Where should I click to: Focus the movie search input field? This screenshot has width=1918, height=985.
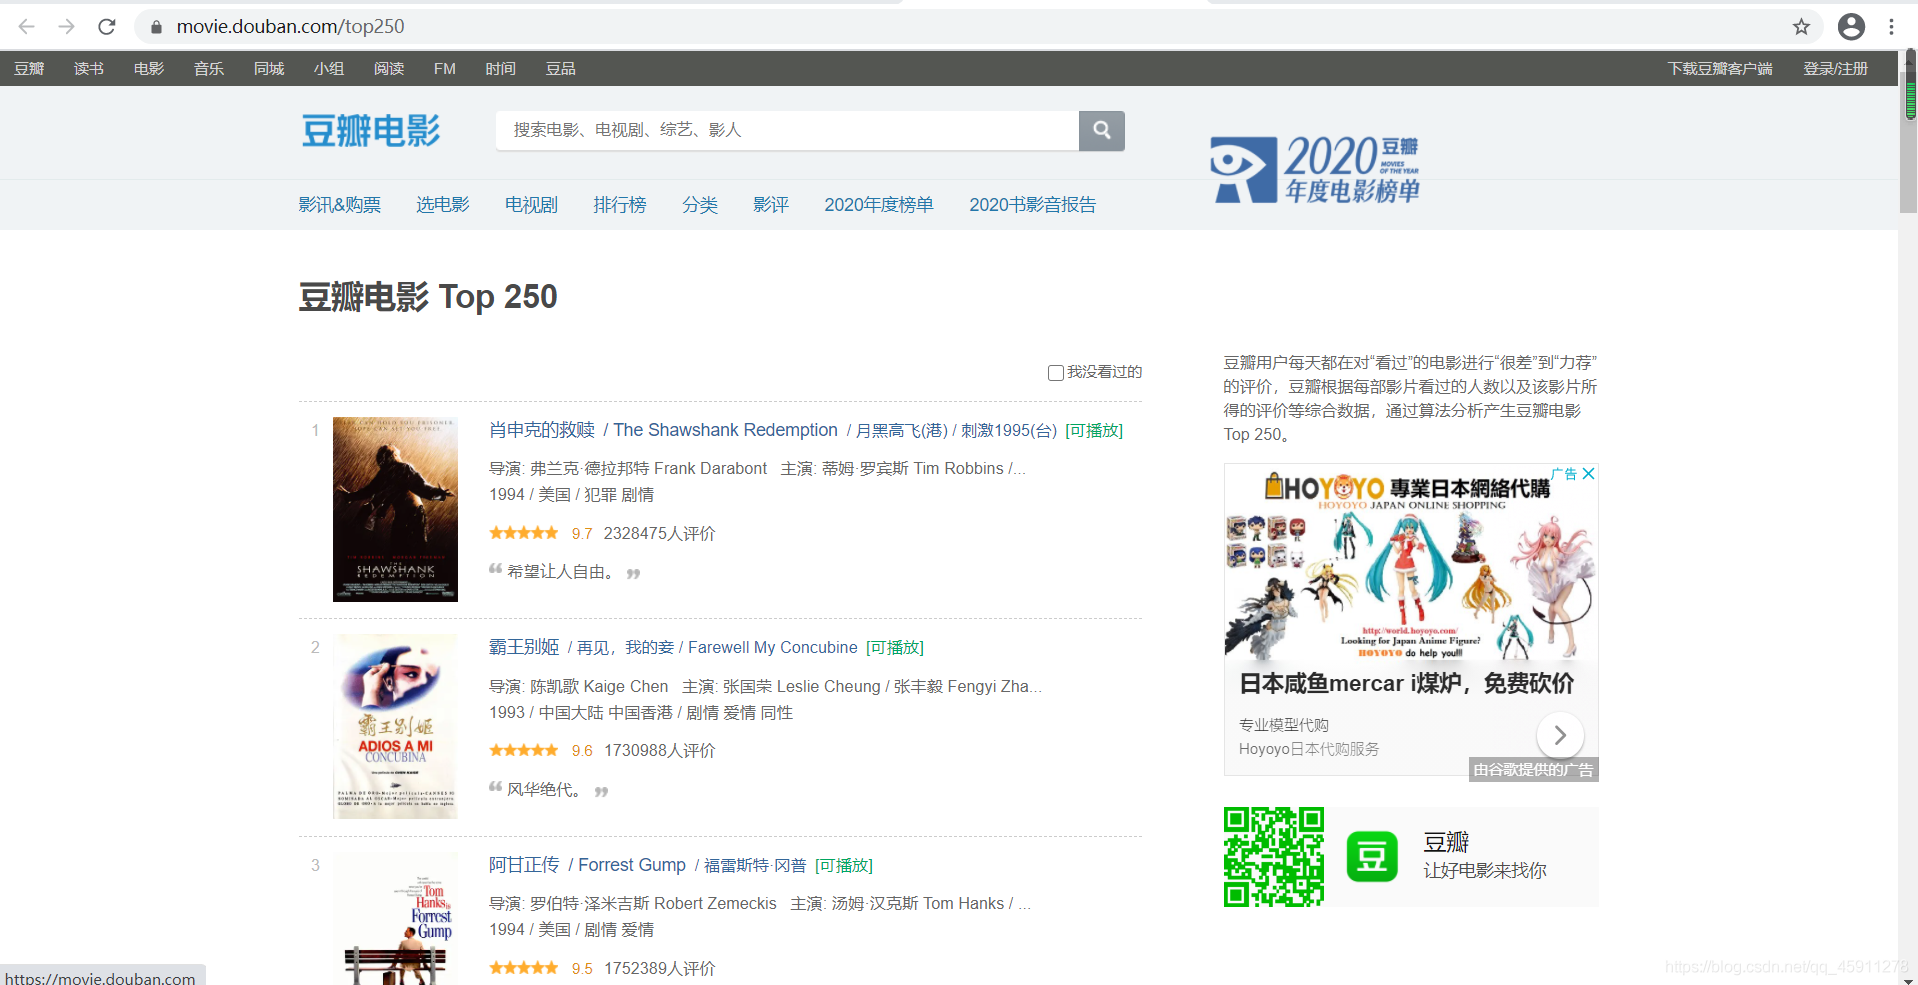point(787,130)
